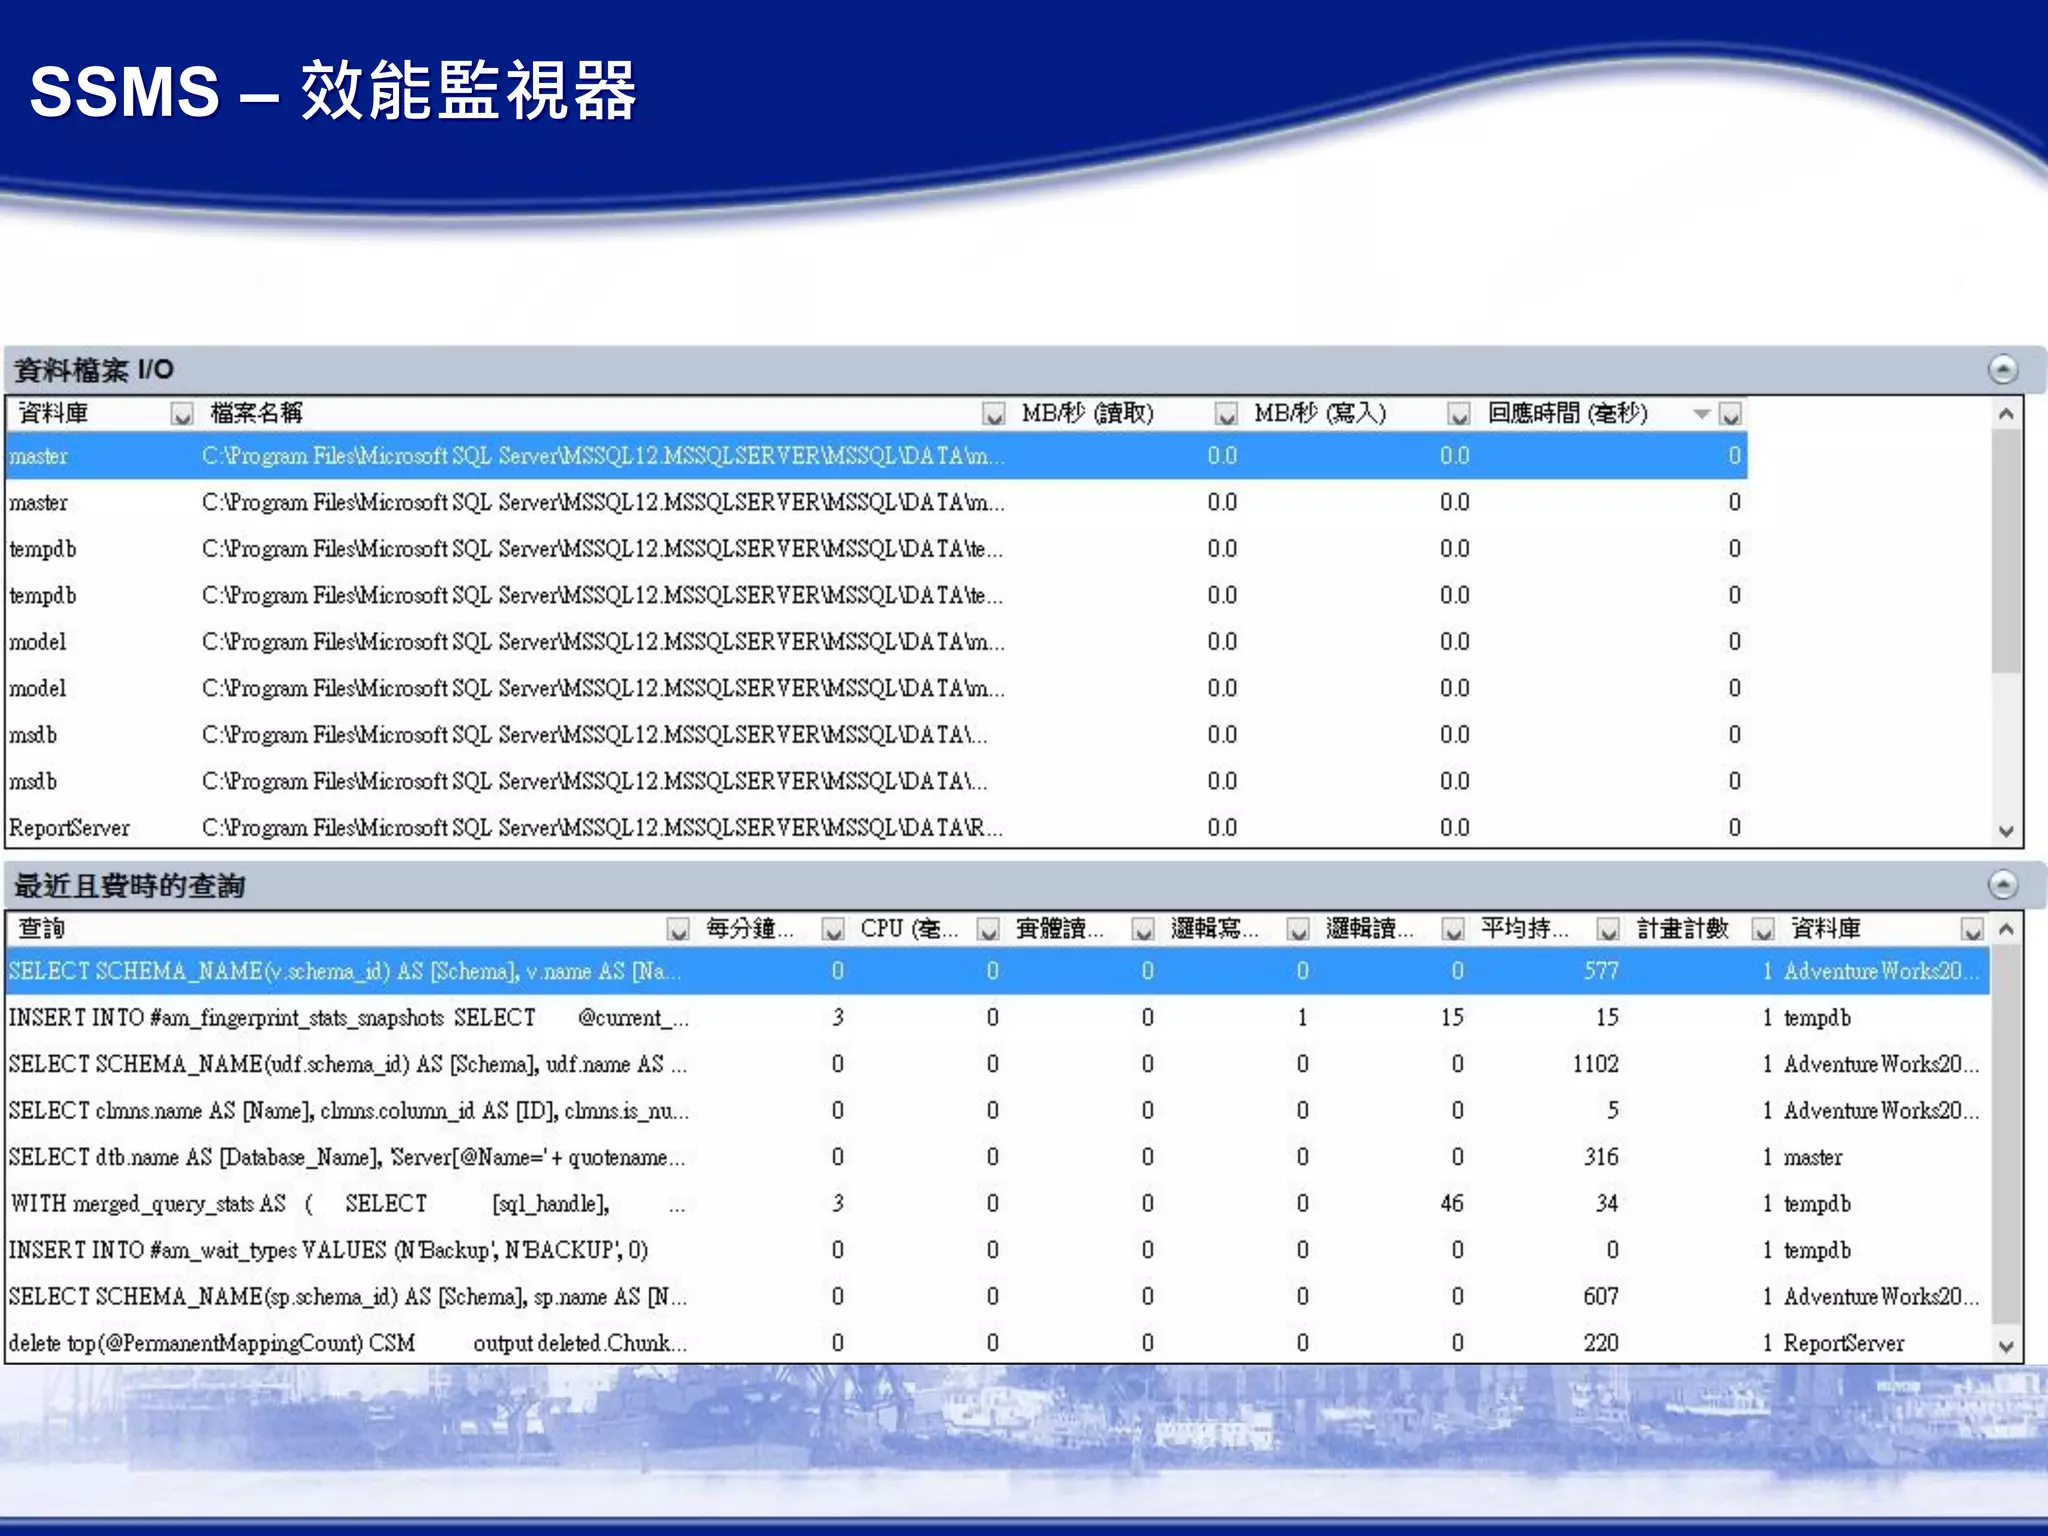The image size is (2048, 1536).
Task: Select query INSERT INTO #am_wait_types VALUES
Action: pyautogui.click(x=997, y=1250)
